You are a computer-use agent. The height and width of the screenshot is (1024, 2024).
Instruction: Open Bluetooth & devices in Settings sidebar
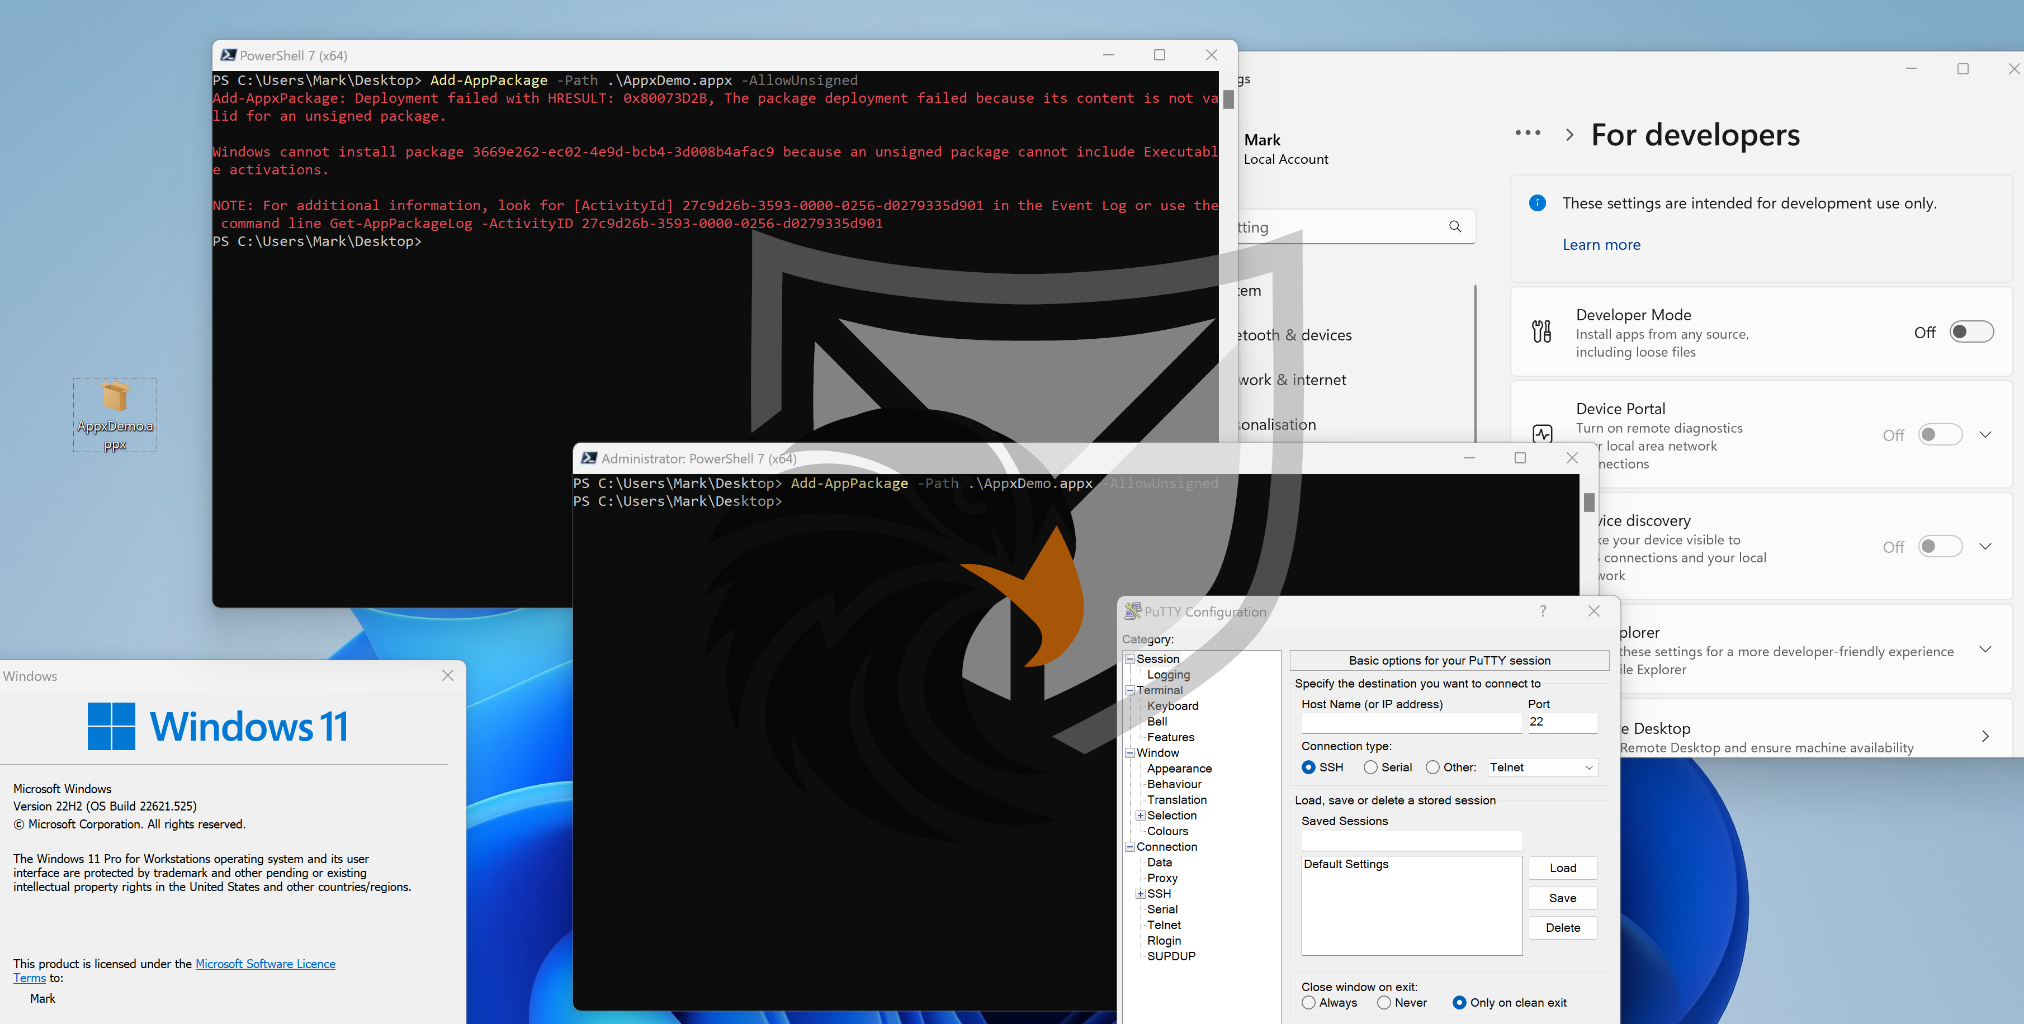click(x=1294, y=335)
